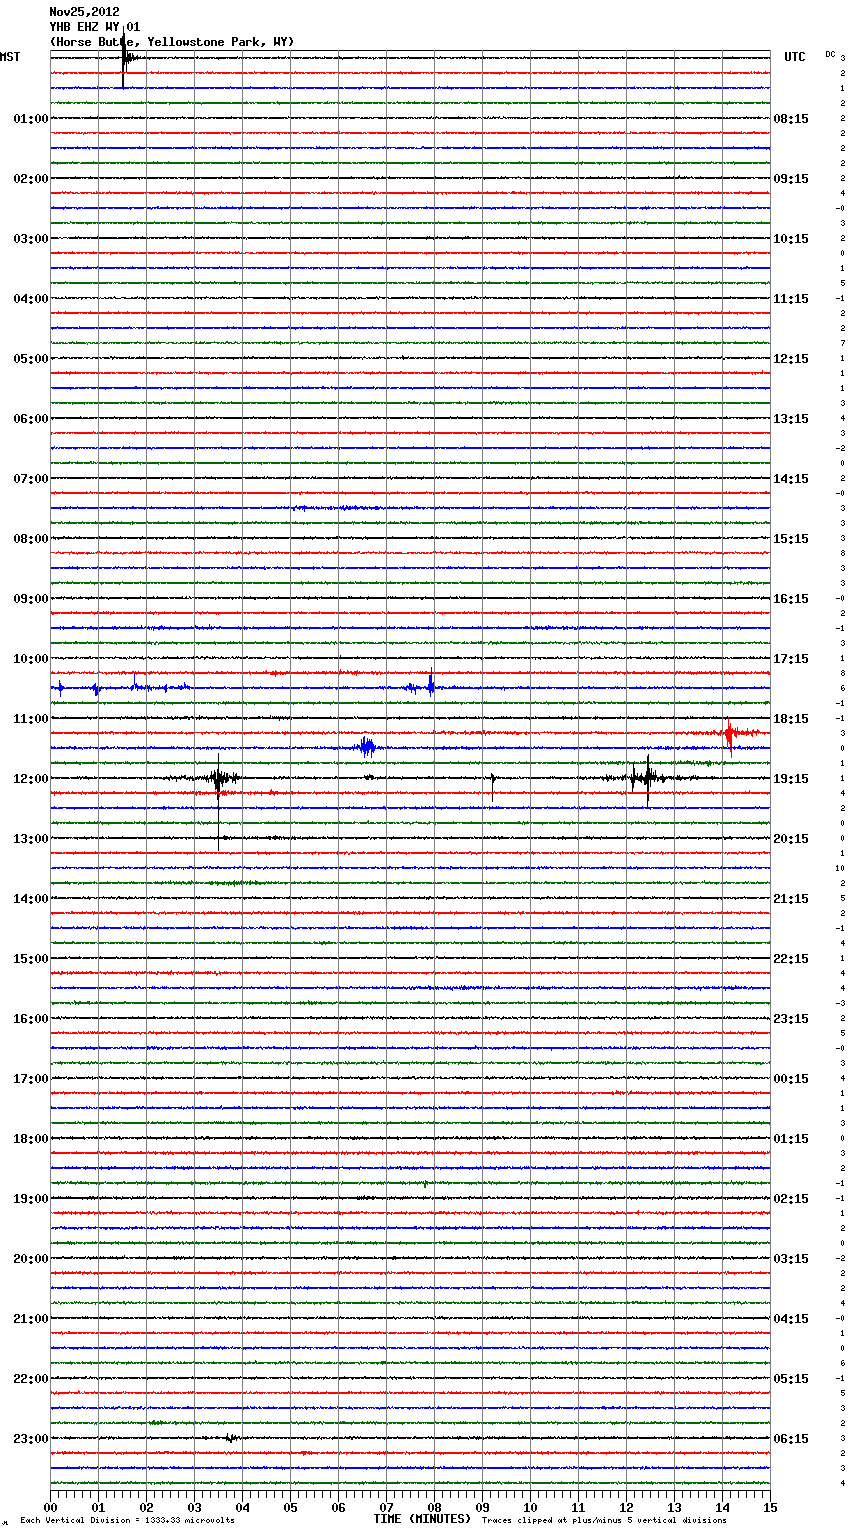Click the "16:00" MST hour label
This screenshot has width=850, height=1534.
click(31, 1019)
